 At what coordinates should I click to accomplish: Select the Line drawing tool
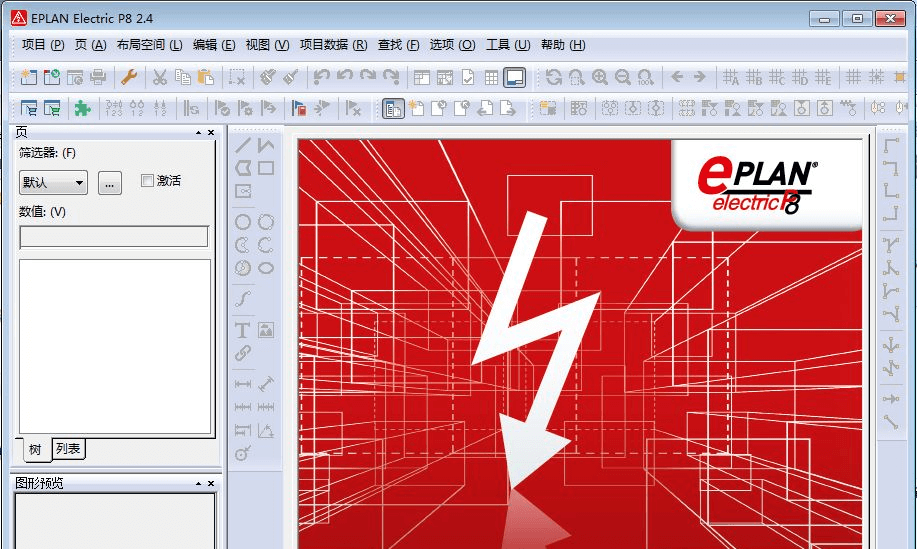pyautogui.click(x=243, y=144)
